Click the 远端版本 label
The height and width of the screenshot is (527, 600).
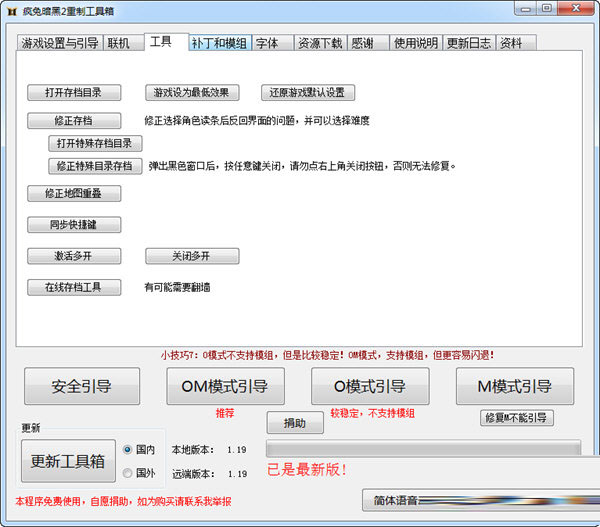coord(193,474)
